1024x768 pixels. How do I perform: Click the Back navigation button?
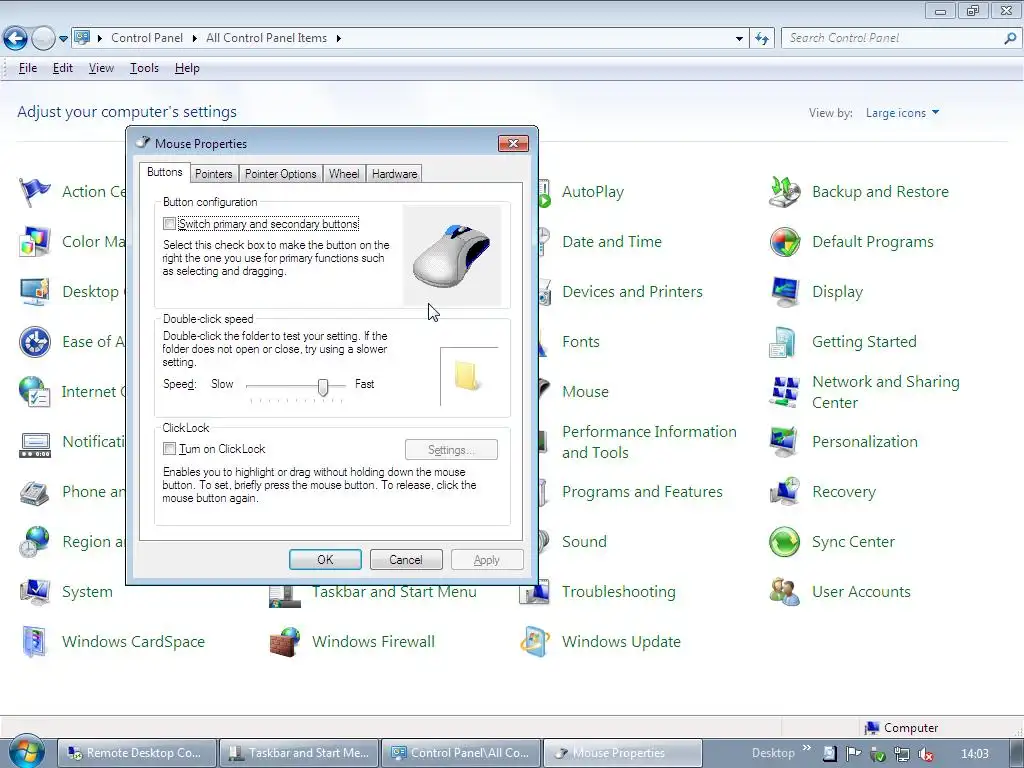[x=16, y=39]
